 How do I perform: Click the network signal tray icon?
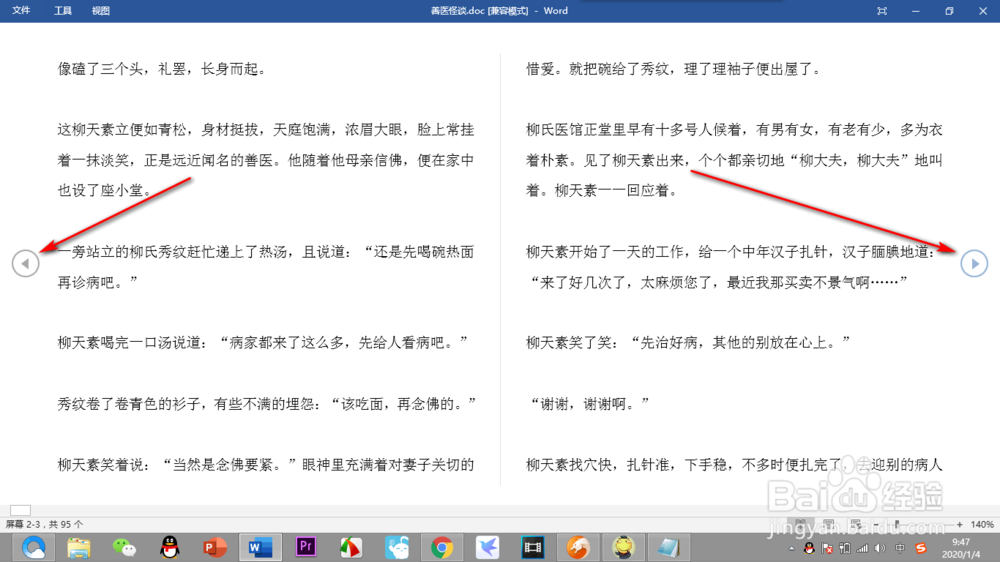tap(862, 548)
